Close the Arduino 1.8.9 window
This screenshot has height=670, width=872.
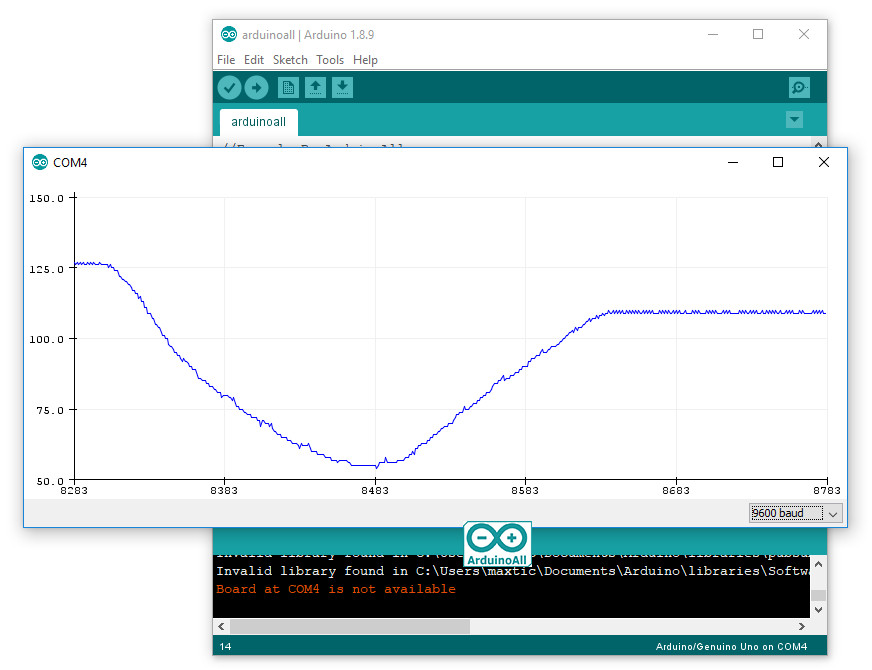[804, 34]
